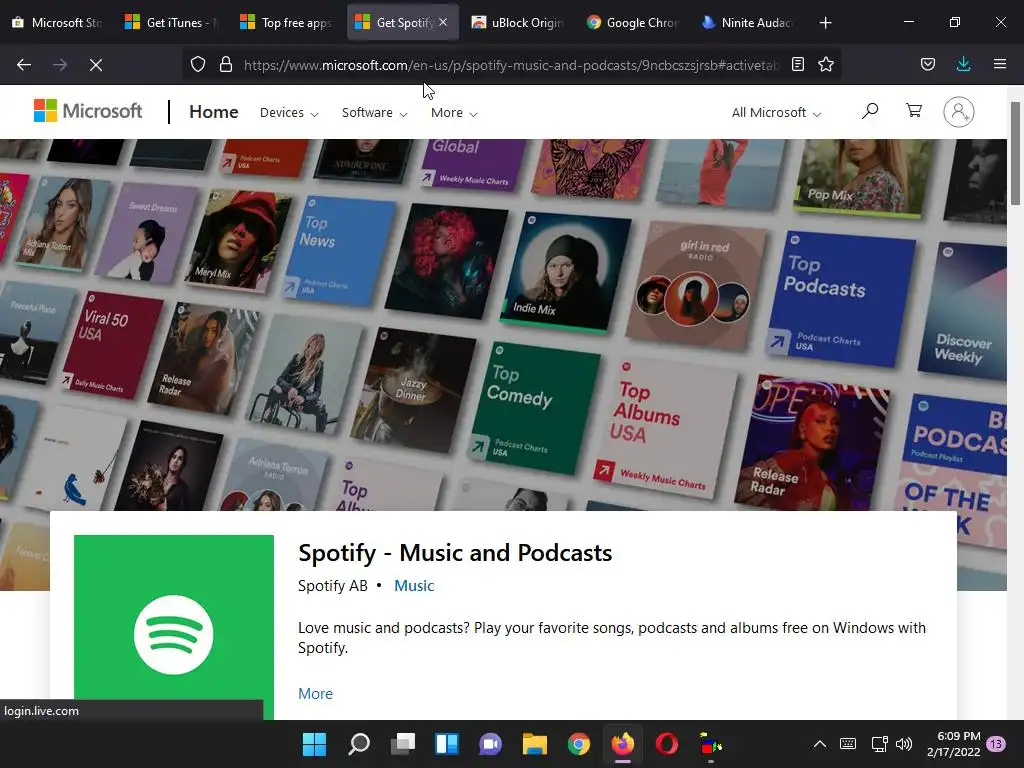Switch to the Top free apps tab
This screenshot has width=1024, height=768.
coord(286,22)
